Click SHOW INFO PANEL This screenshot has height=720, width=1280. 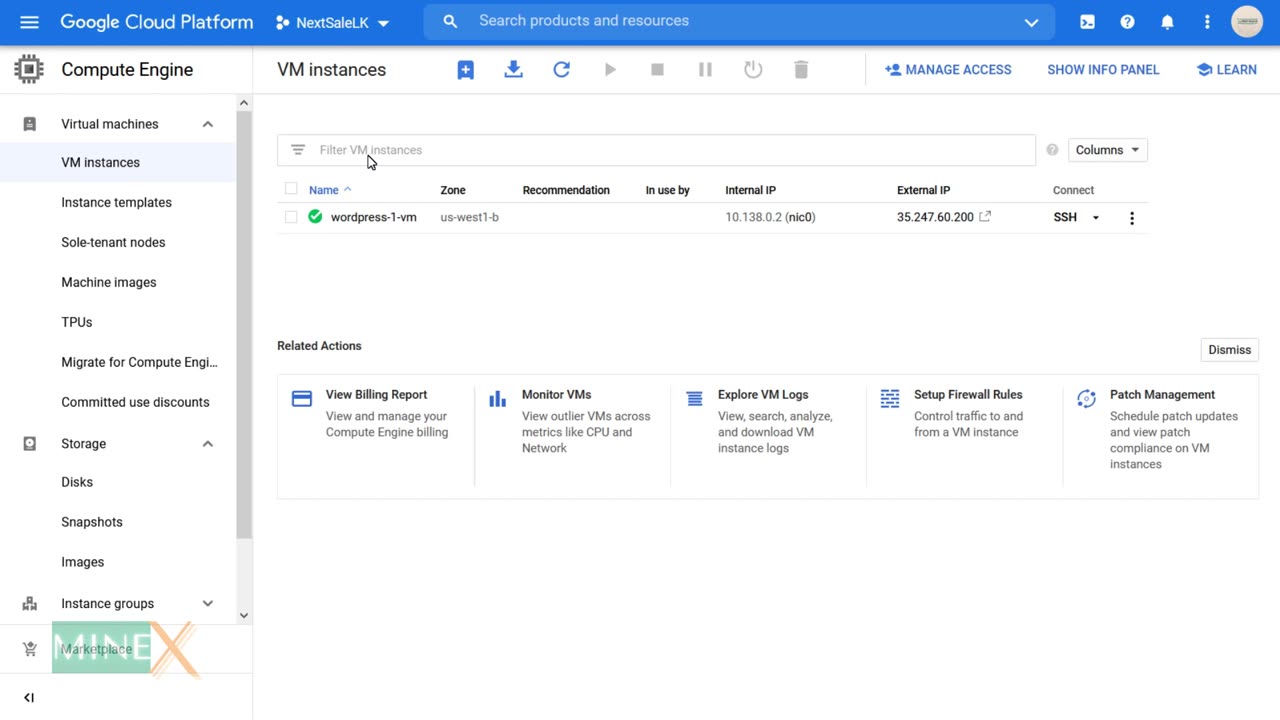(x=1103, y=70)
